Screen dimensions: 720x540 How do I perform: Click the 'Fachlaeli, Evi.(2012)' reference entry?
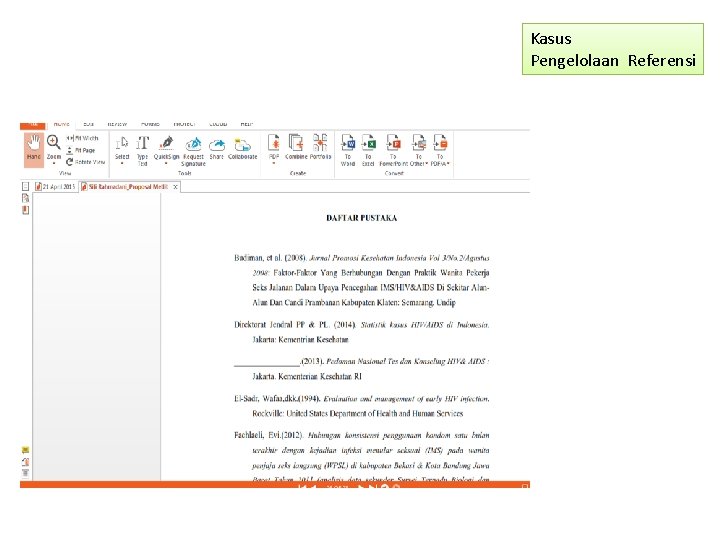(x=362, y=457)
